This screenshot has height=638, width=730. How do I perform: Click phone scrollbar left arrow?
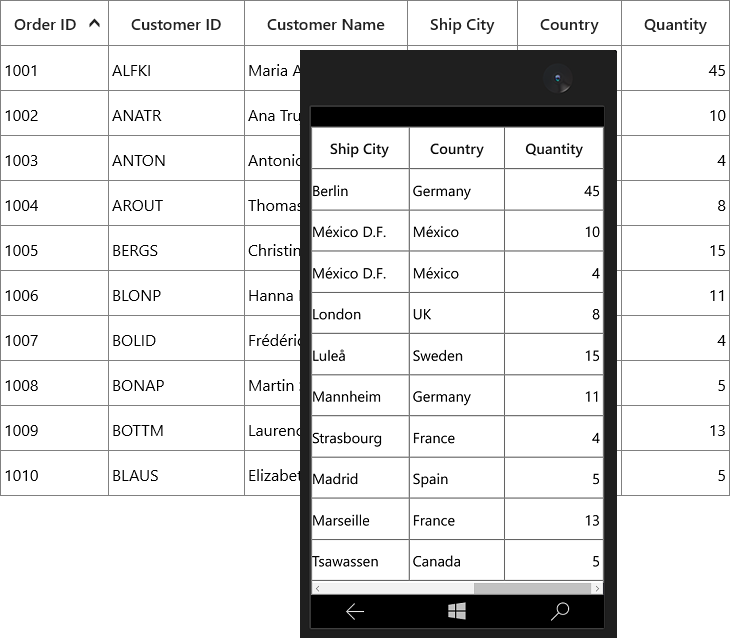(318, 589)
